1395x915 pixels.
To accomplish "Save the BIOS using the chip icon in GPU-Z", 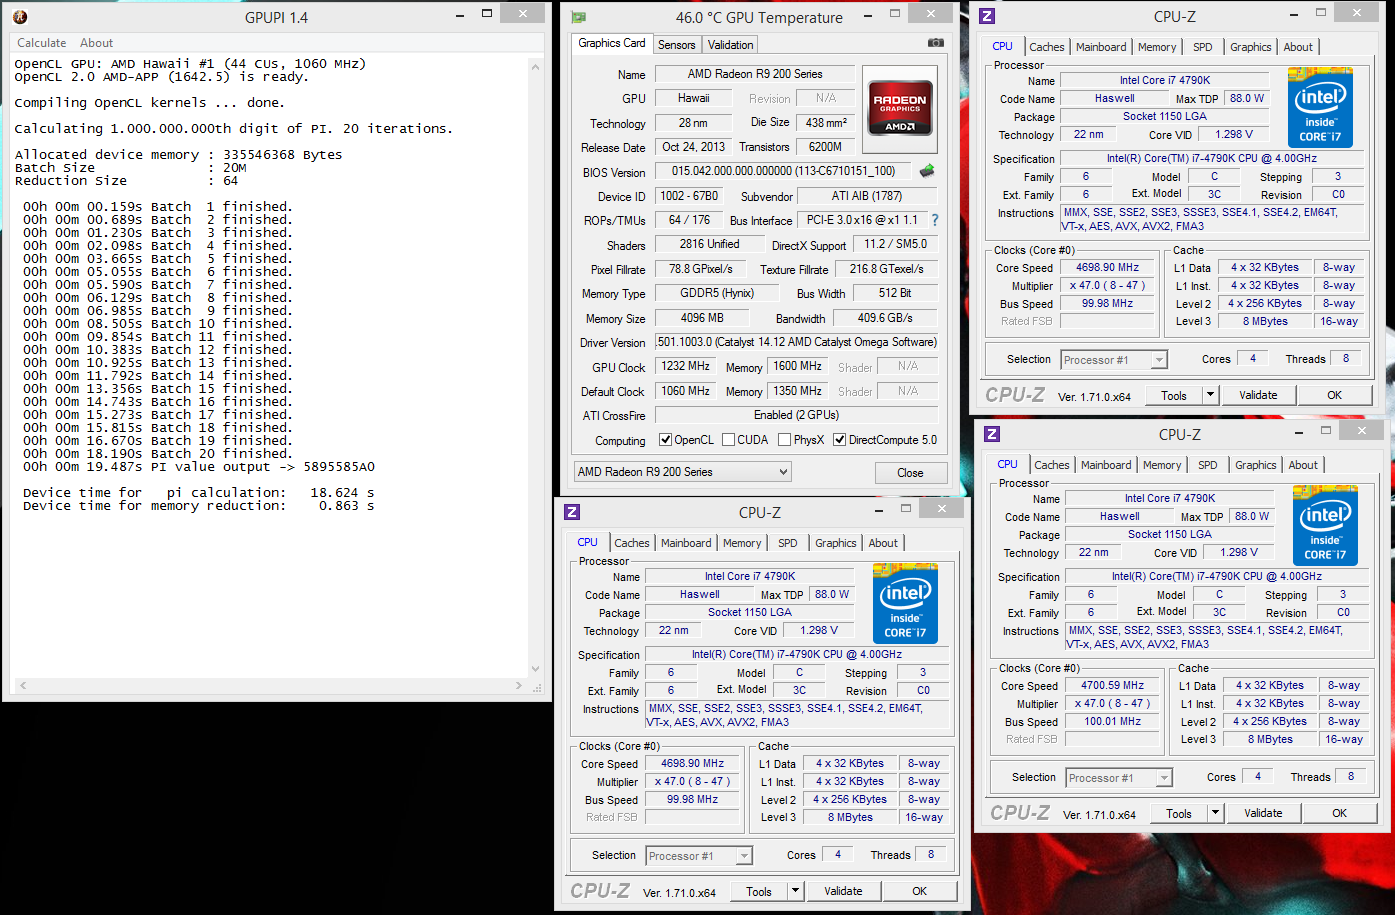I will pyautogui.click(x=927, y=171).
